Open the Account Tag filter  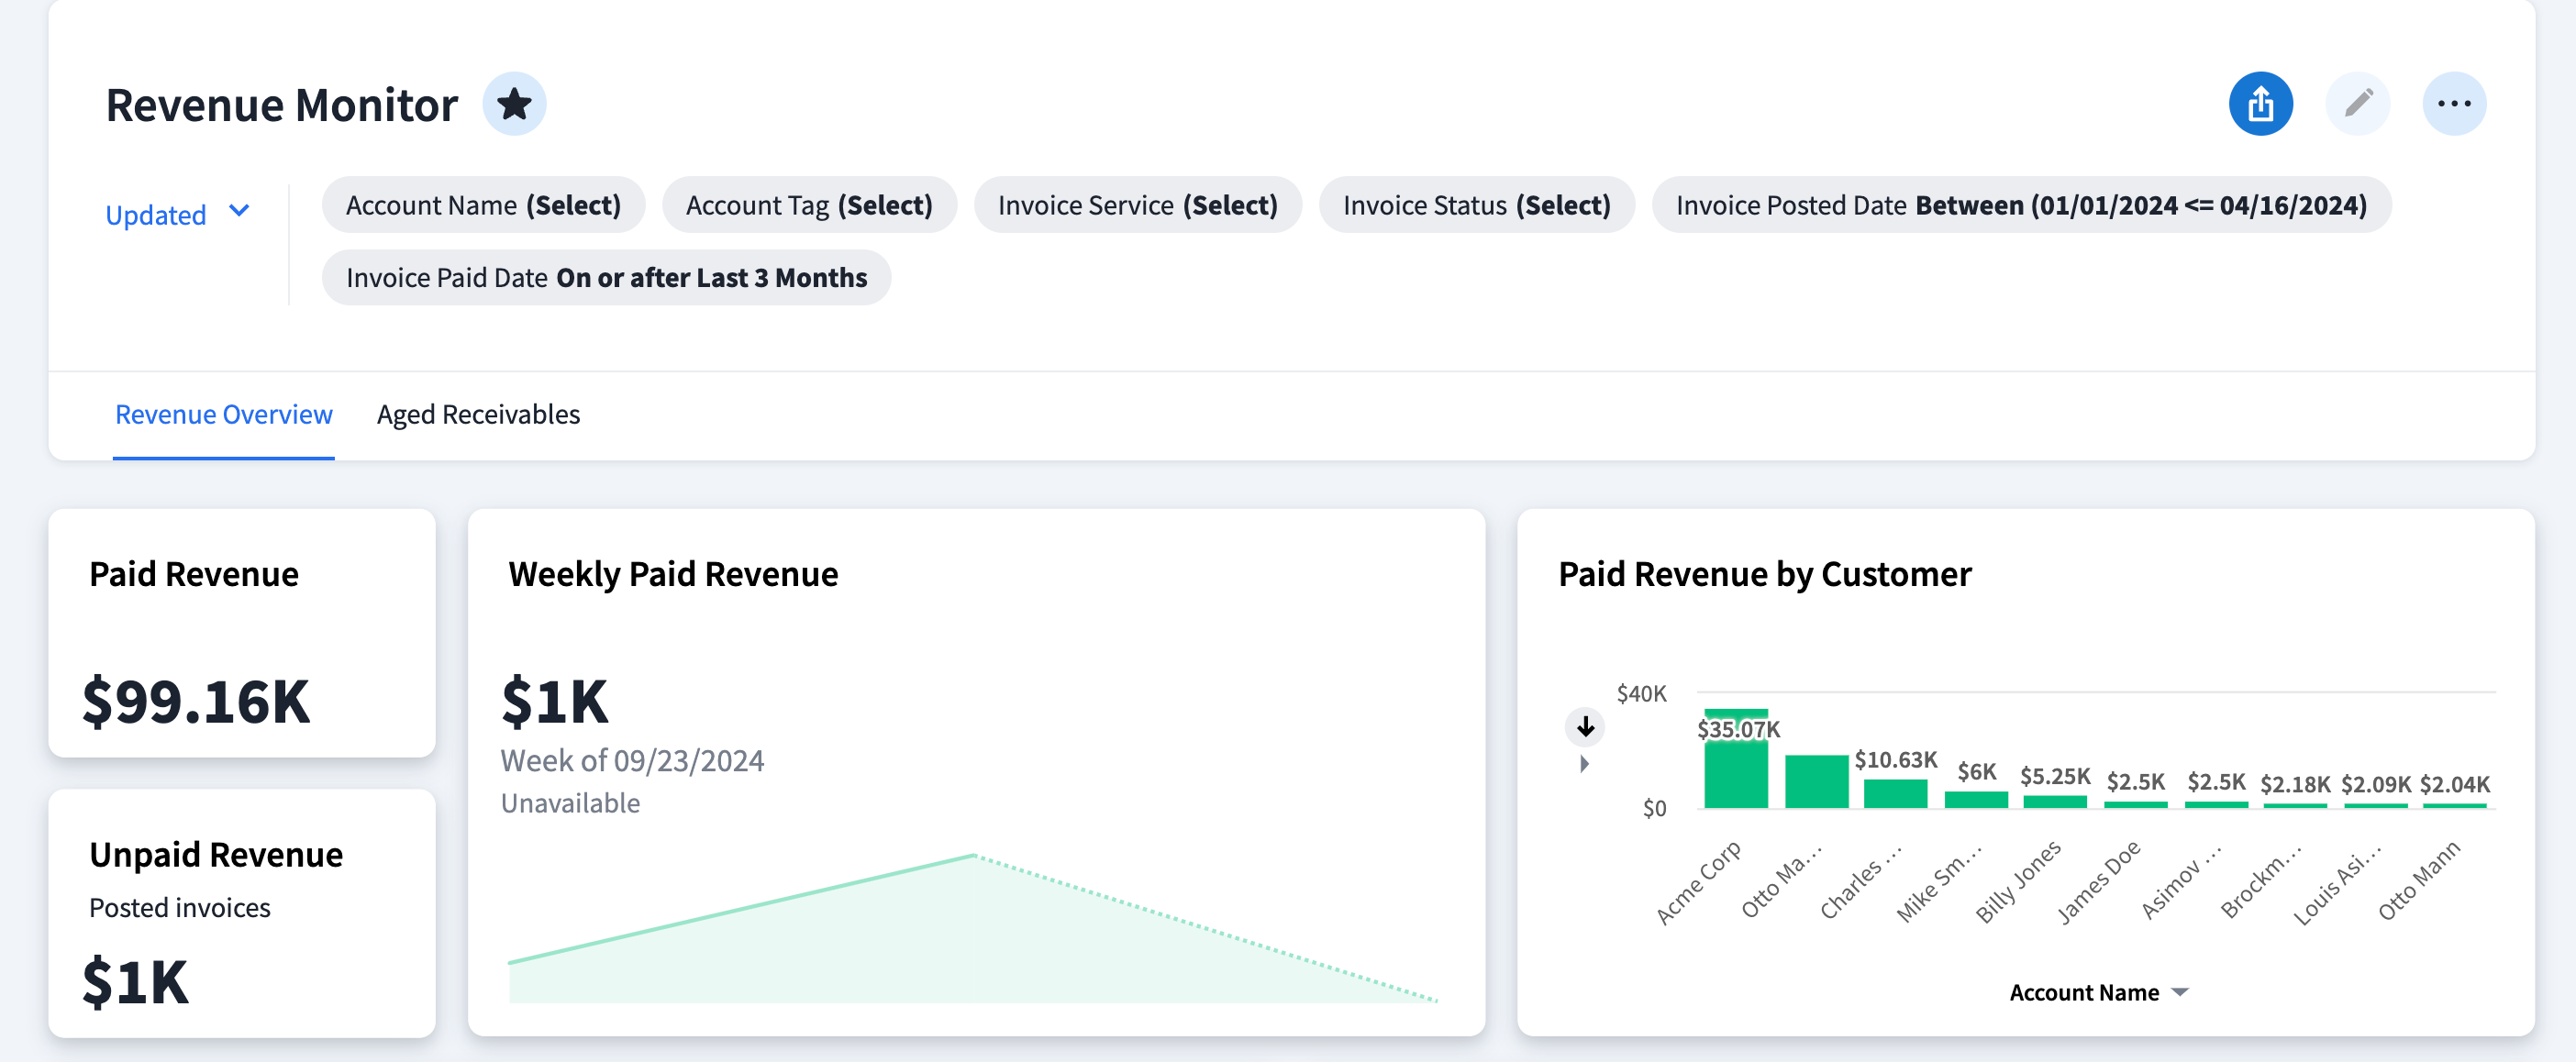pos(808,205)
